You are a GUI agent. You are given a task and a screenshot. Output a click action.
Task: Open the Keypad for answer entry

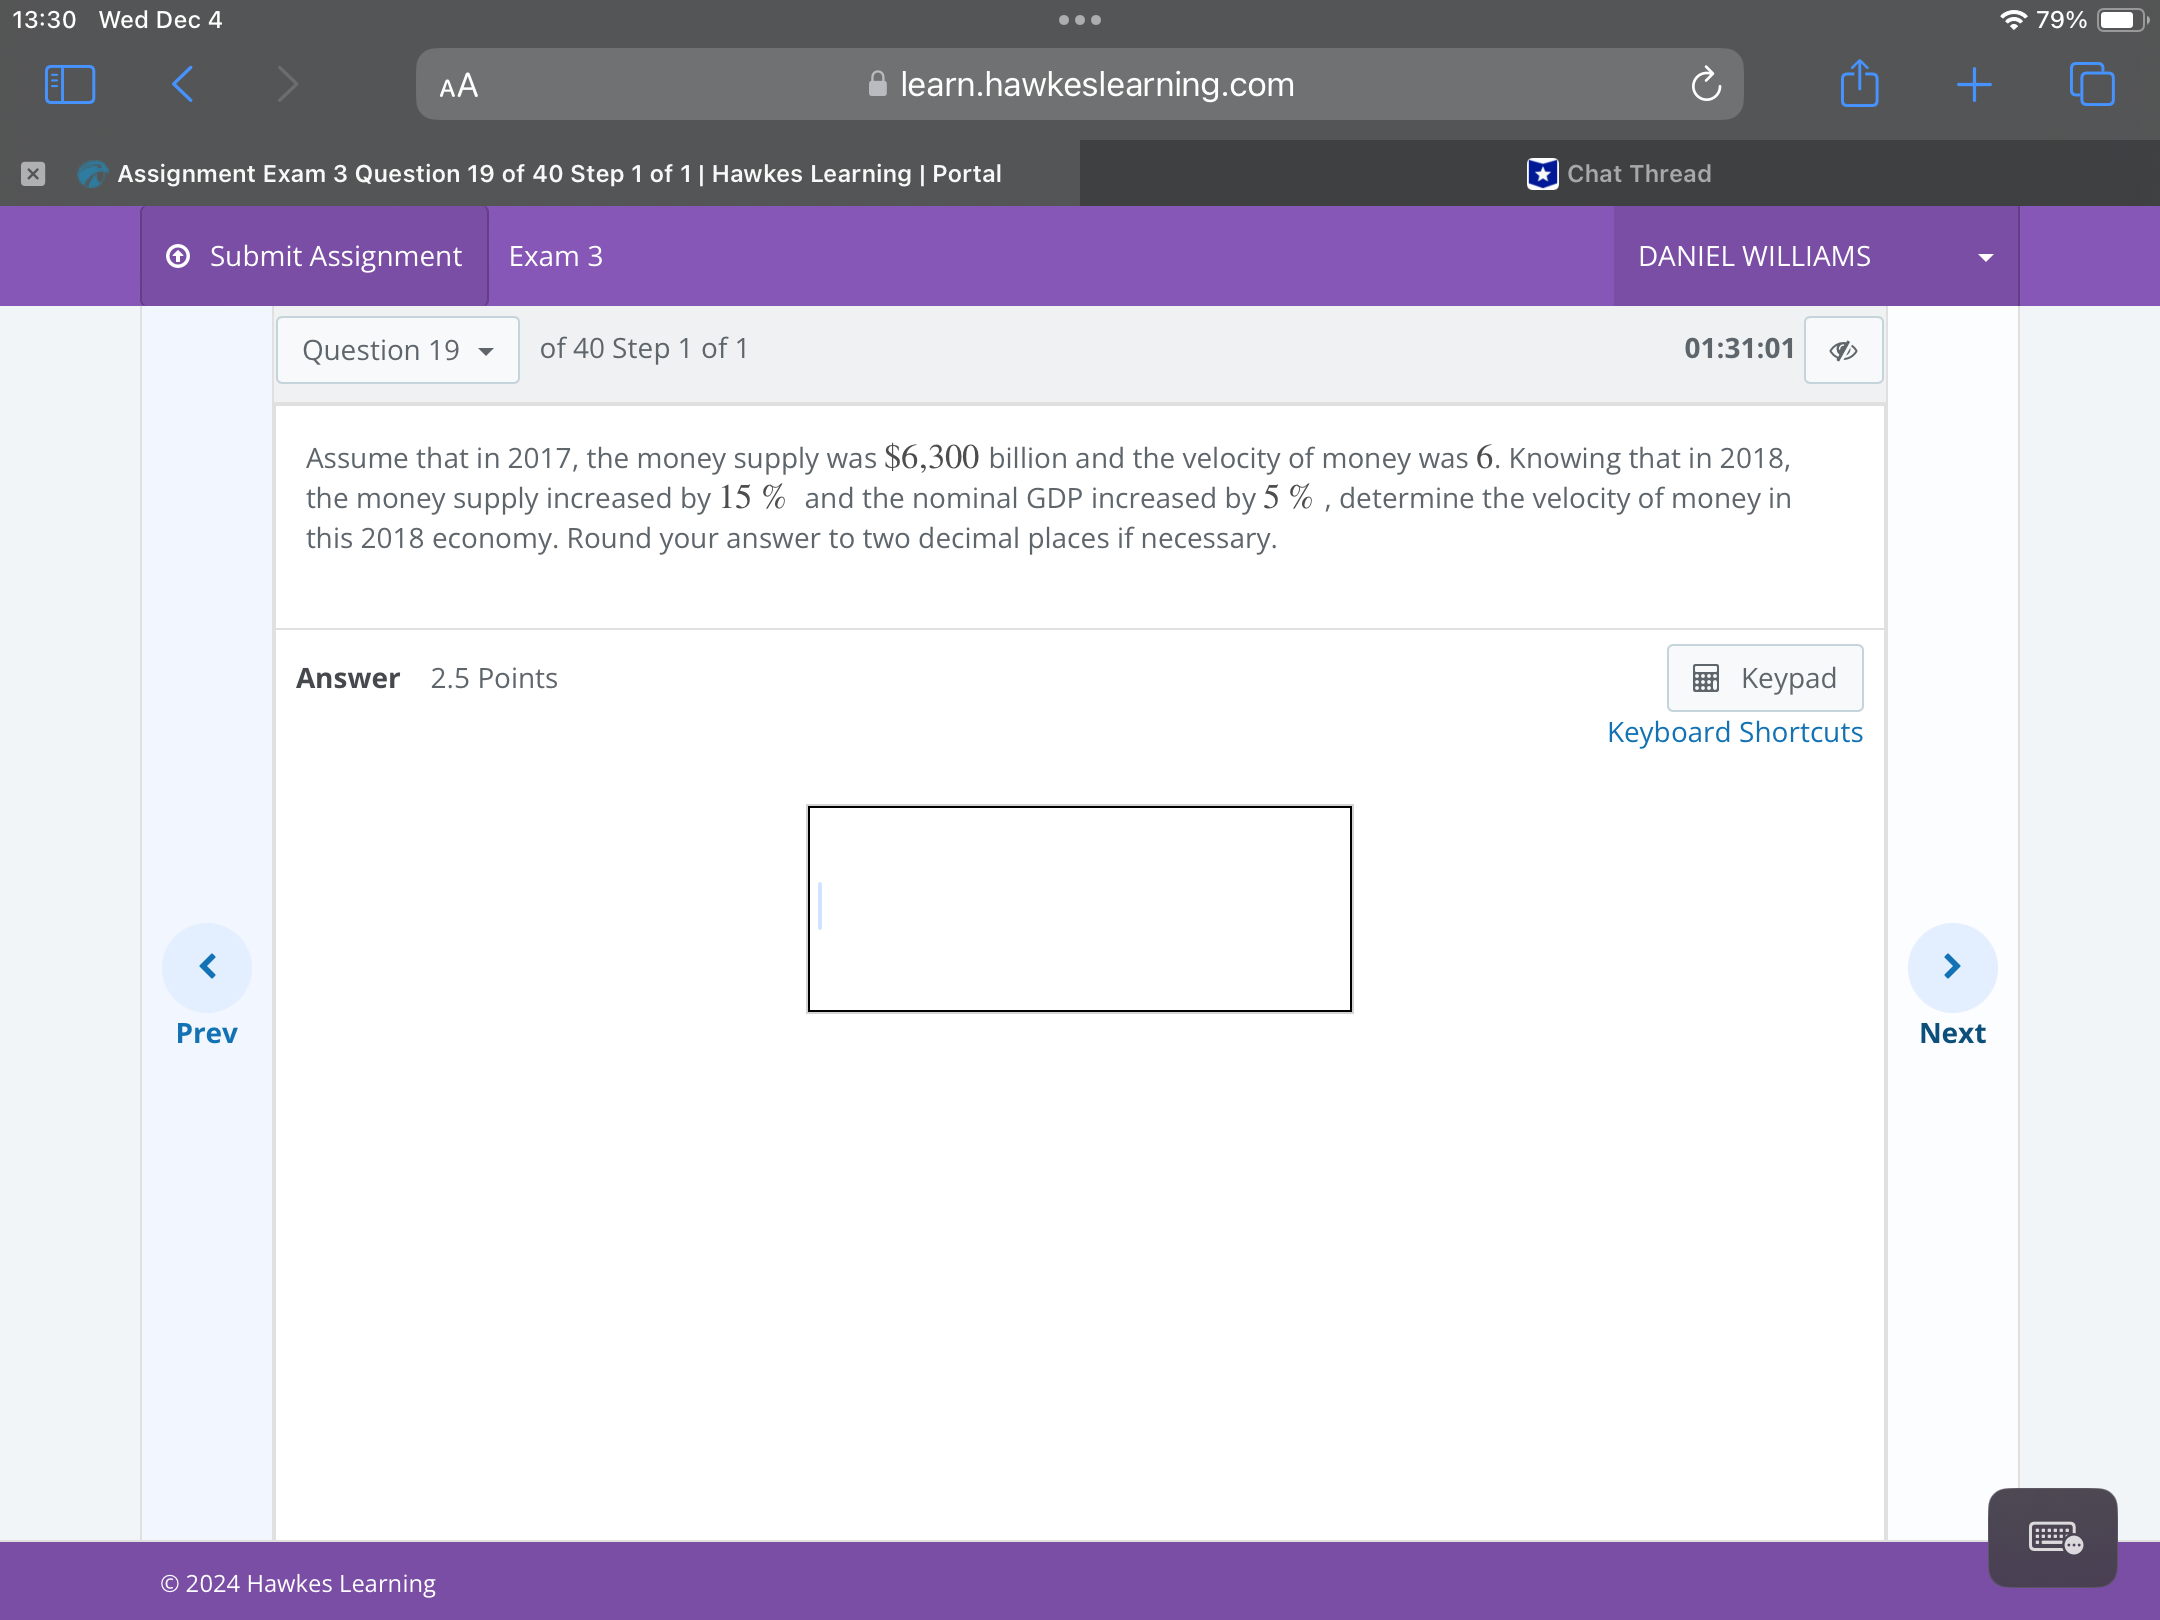[x=1764, y=678]
